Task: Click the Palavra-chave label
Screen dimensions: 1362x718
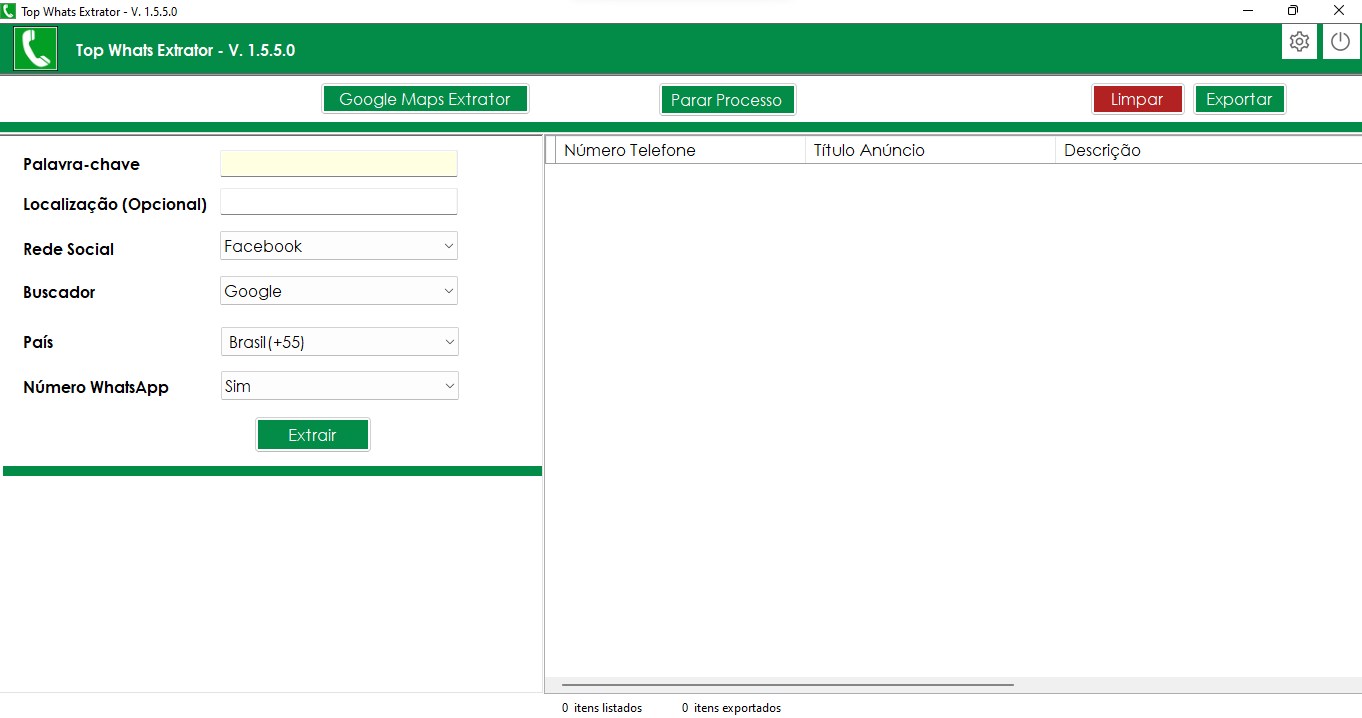Action: [81, 164]
